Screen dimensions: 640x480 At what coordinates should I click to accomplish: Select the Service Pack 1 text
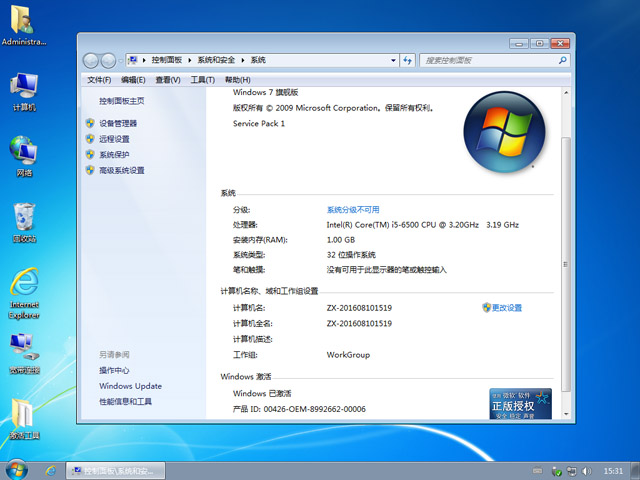coord(259,124)
